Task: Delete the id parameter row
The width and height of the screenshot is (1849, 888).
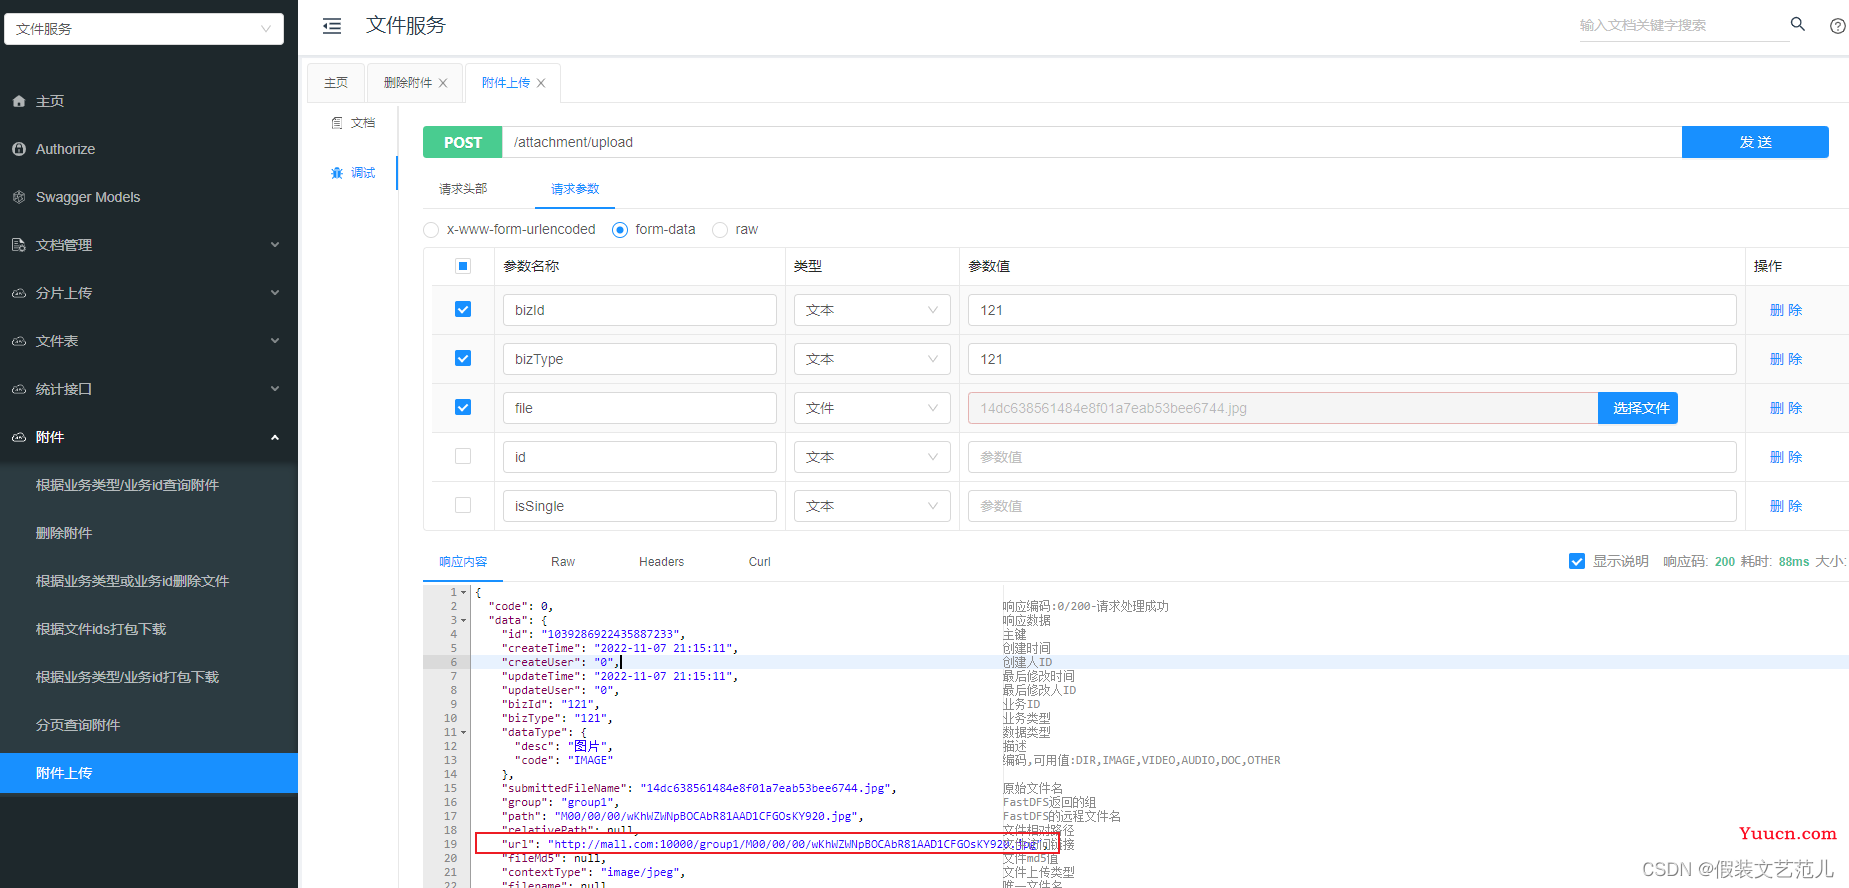Action: click(x=1786, y=457)
